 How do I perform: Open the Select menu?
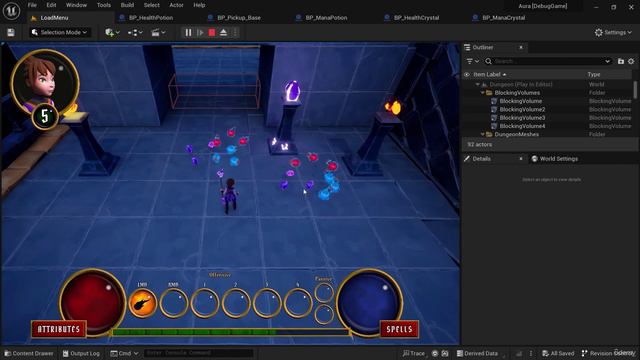pos(151,5)
